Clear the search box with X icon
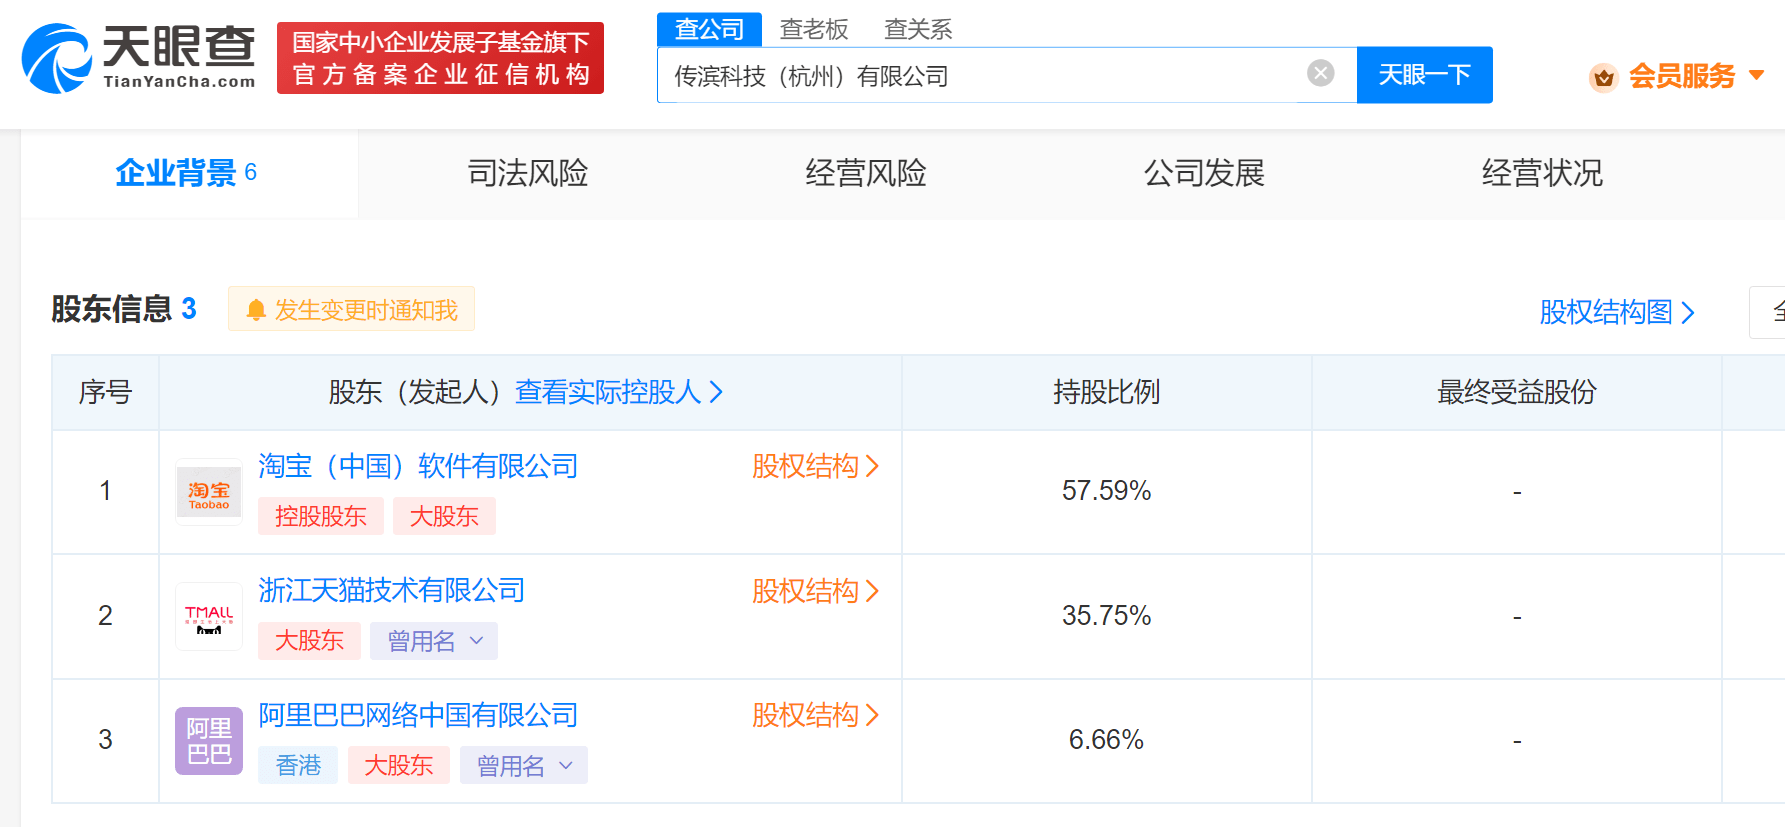 pyautogui.click(x=1320, y=73)
